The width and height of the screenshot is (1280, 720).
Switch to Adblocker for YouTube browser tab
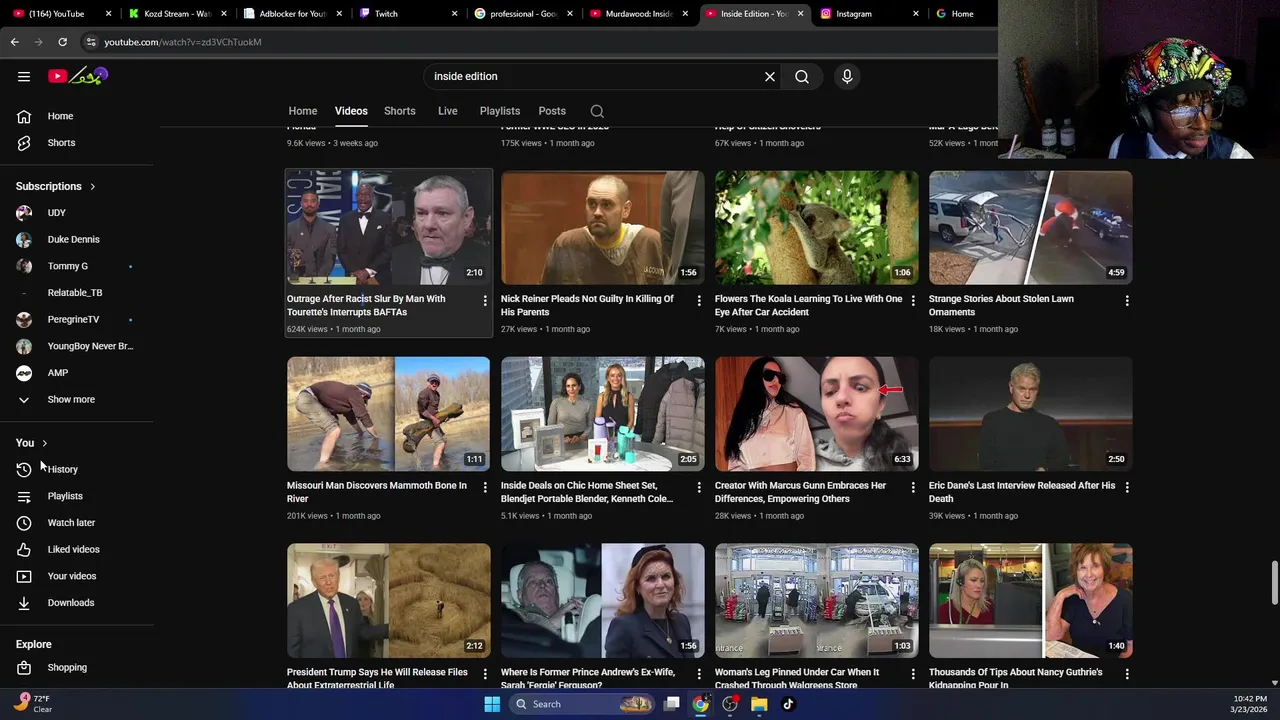[x=292, y=14]
